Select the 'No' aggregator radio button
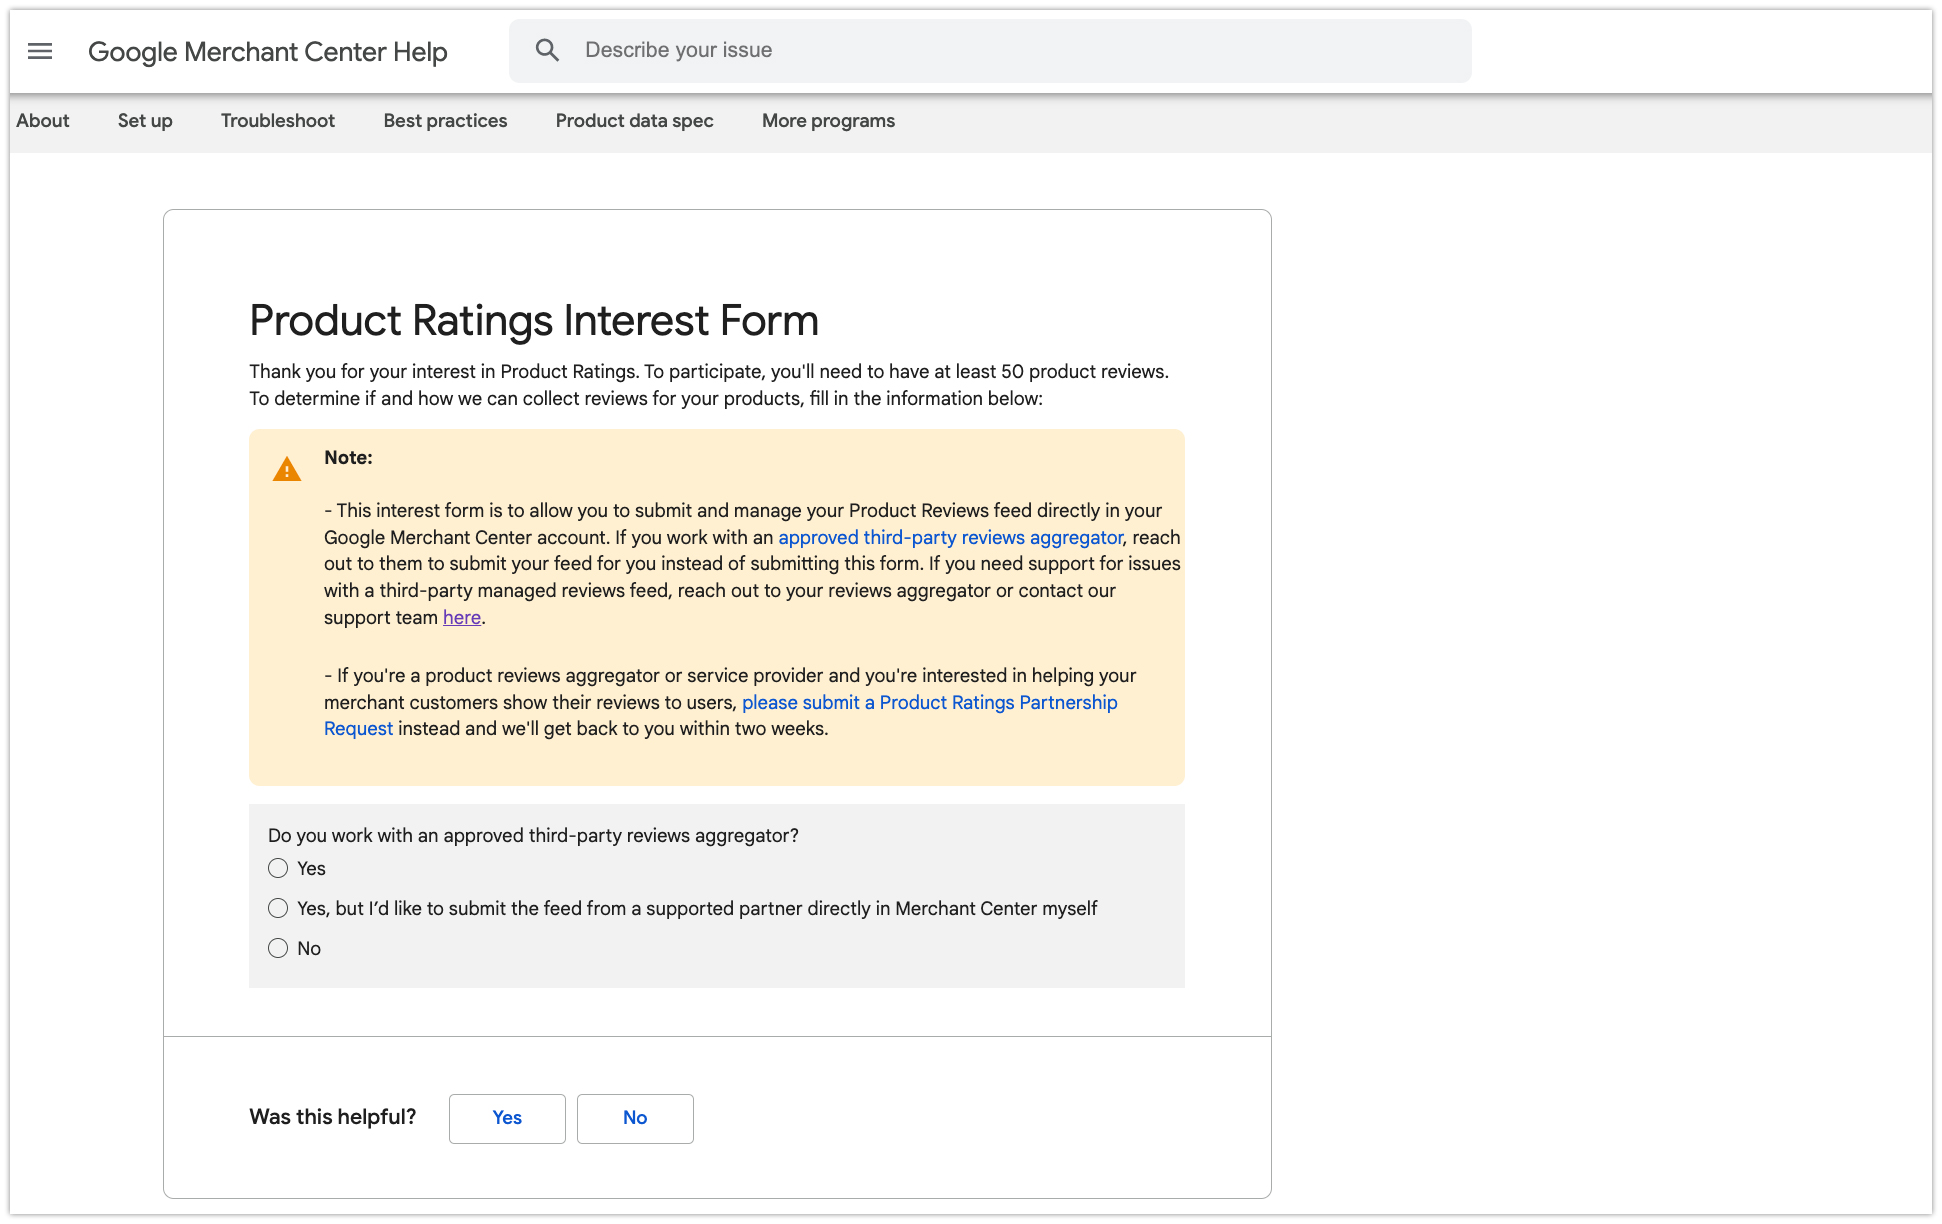 pos(278,948)
